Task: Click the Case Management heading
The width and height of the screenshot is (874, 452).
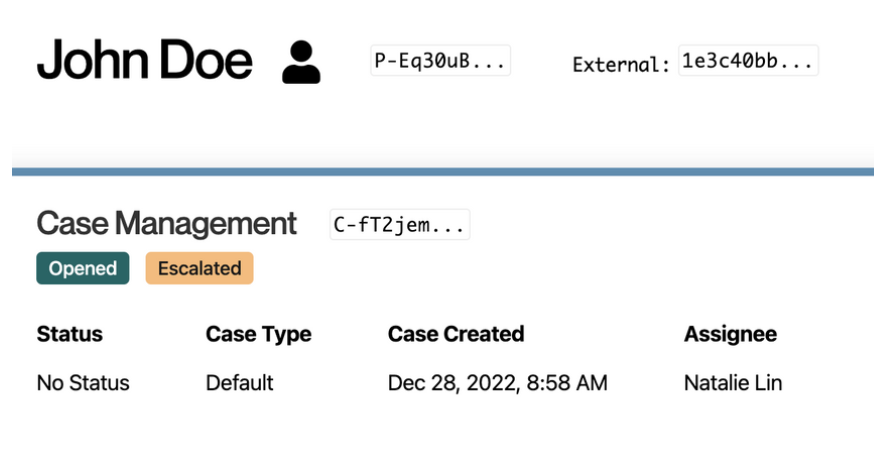Action: pyautogui.click(x=166, y=223)
